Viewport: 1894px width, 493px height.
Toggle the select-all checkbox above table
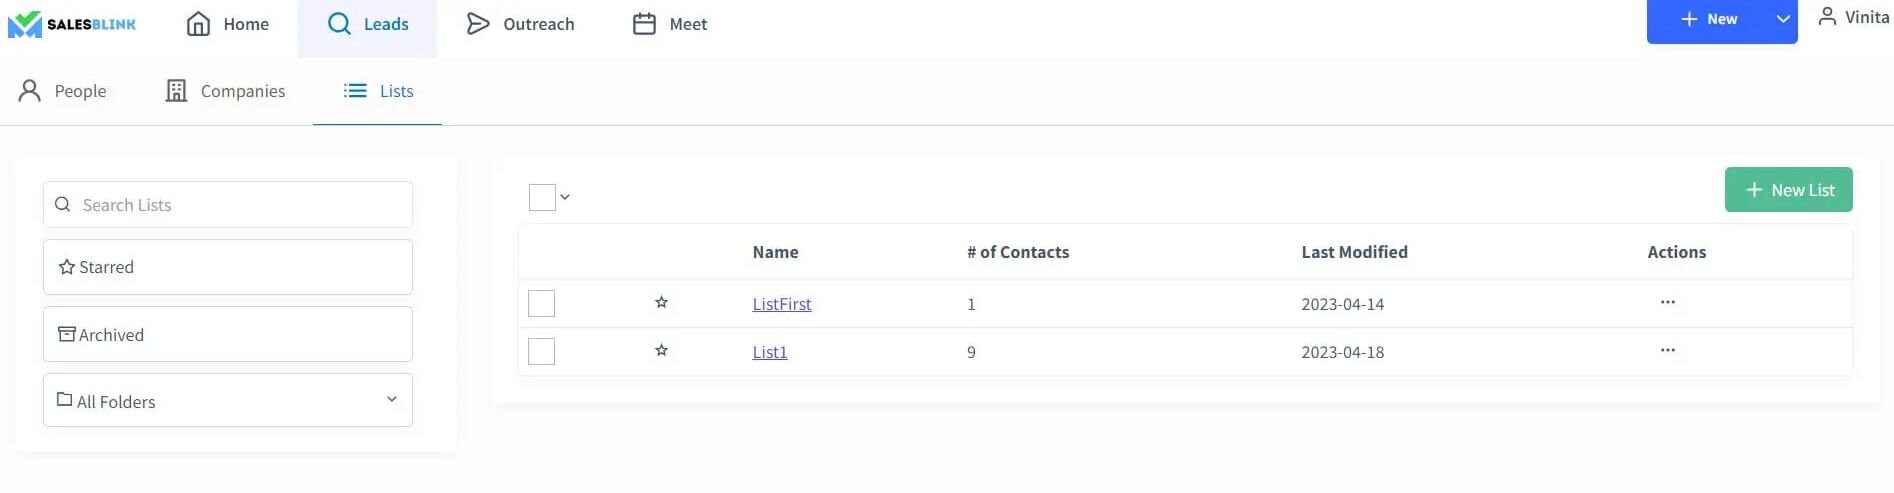click(x=542, y=197)
